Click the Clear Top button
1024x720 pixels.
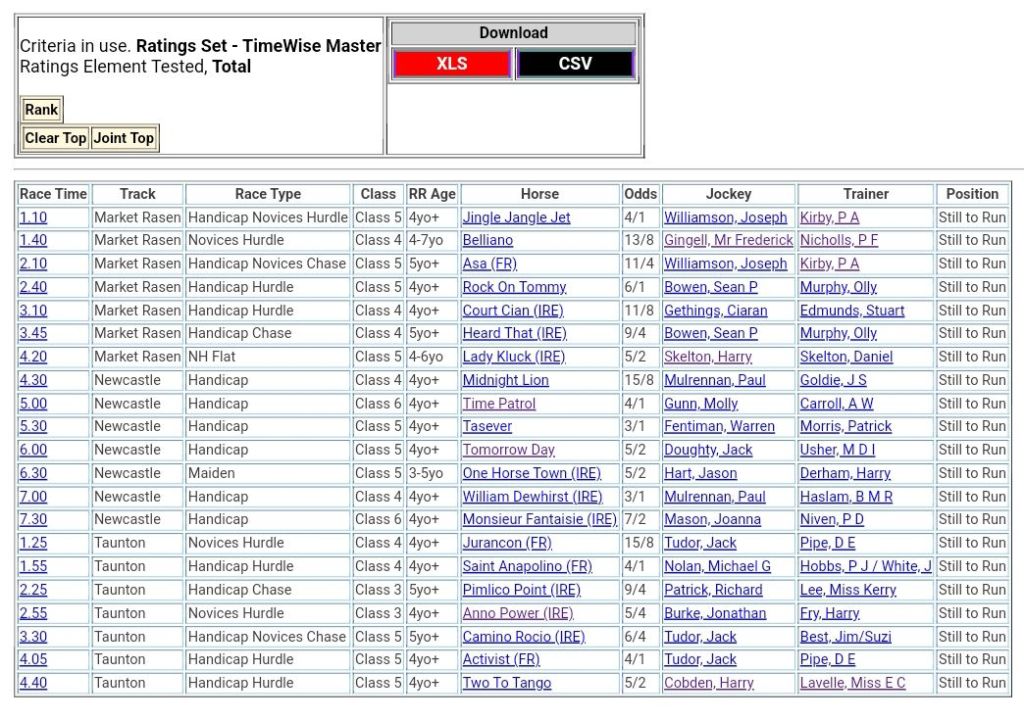(x=55, y=138)
